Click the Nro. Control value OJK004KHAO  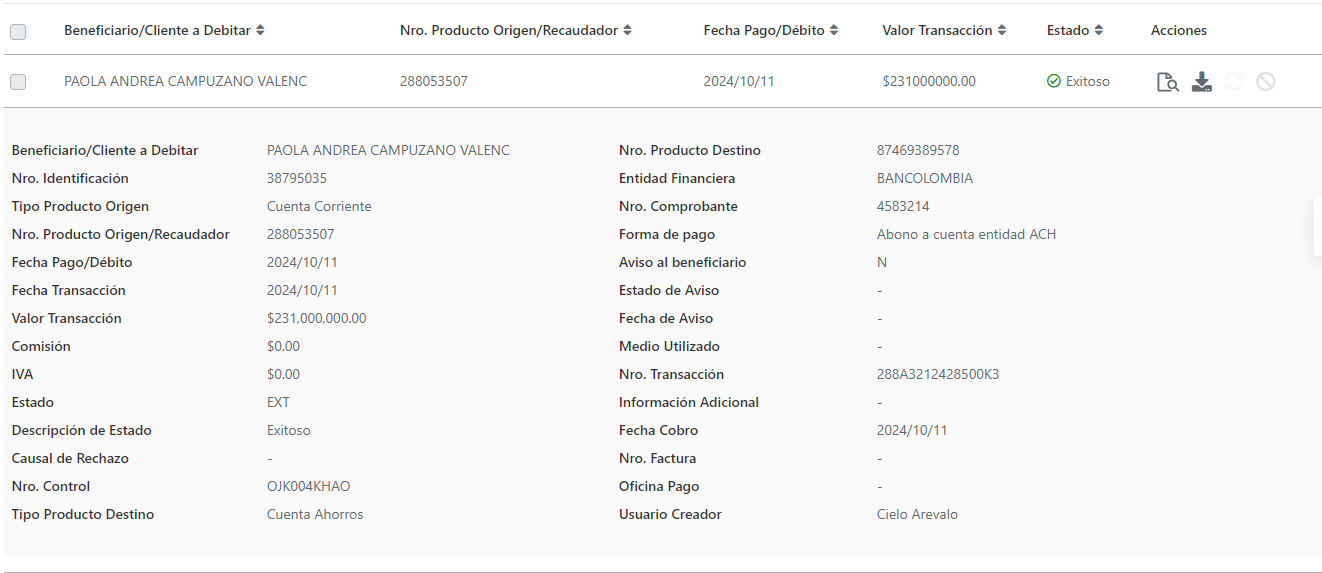[309, 487]
